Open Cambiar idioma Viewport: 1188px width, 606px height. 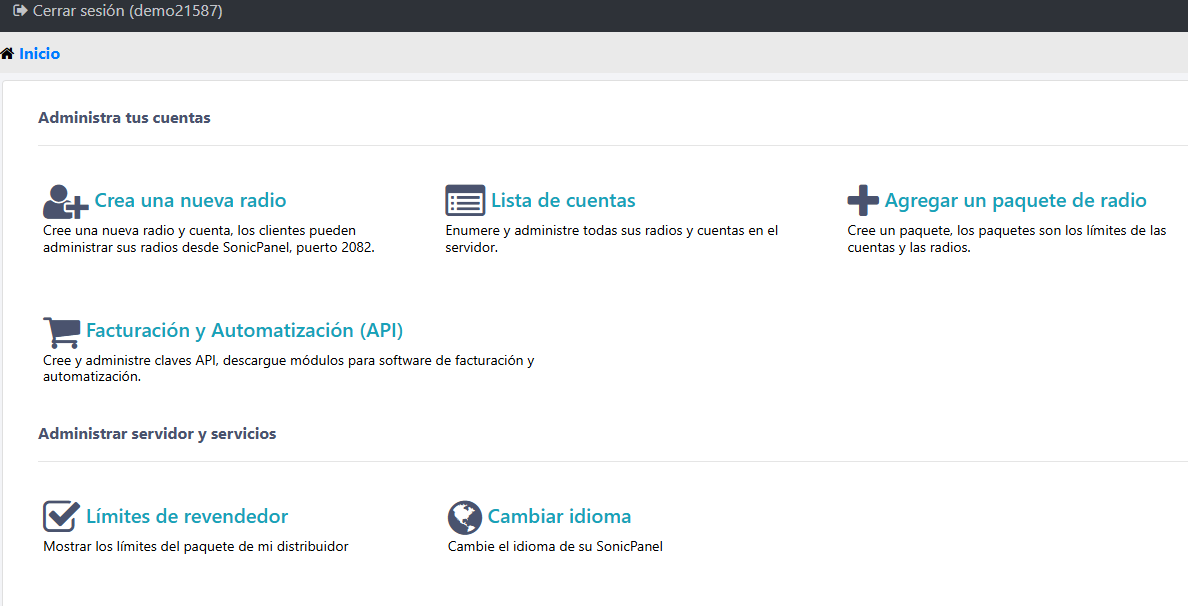(559, 516)
